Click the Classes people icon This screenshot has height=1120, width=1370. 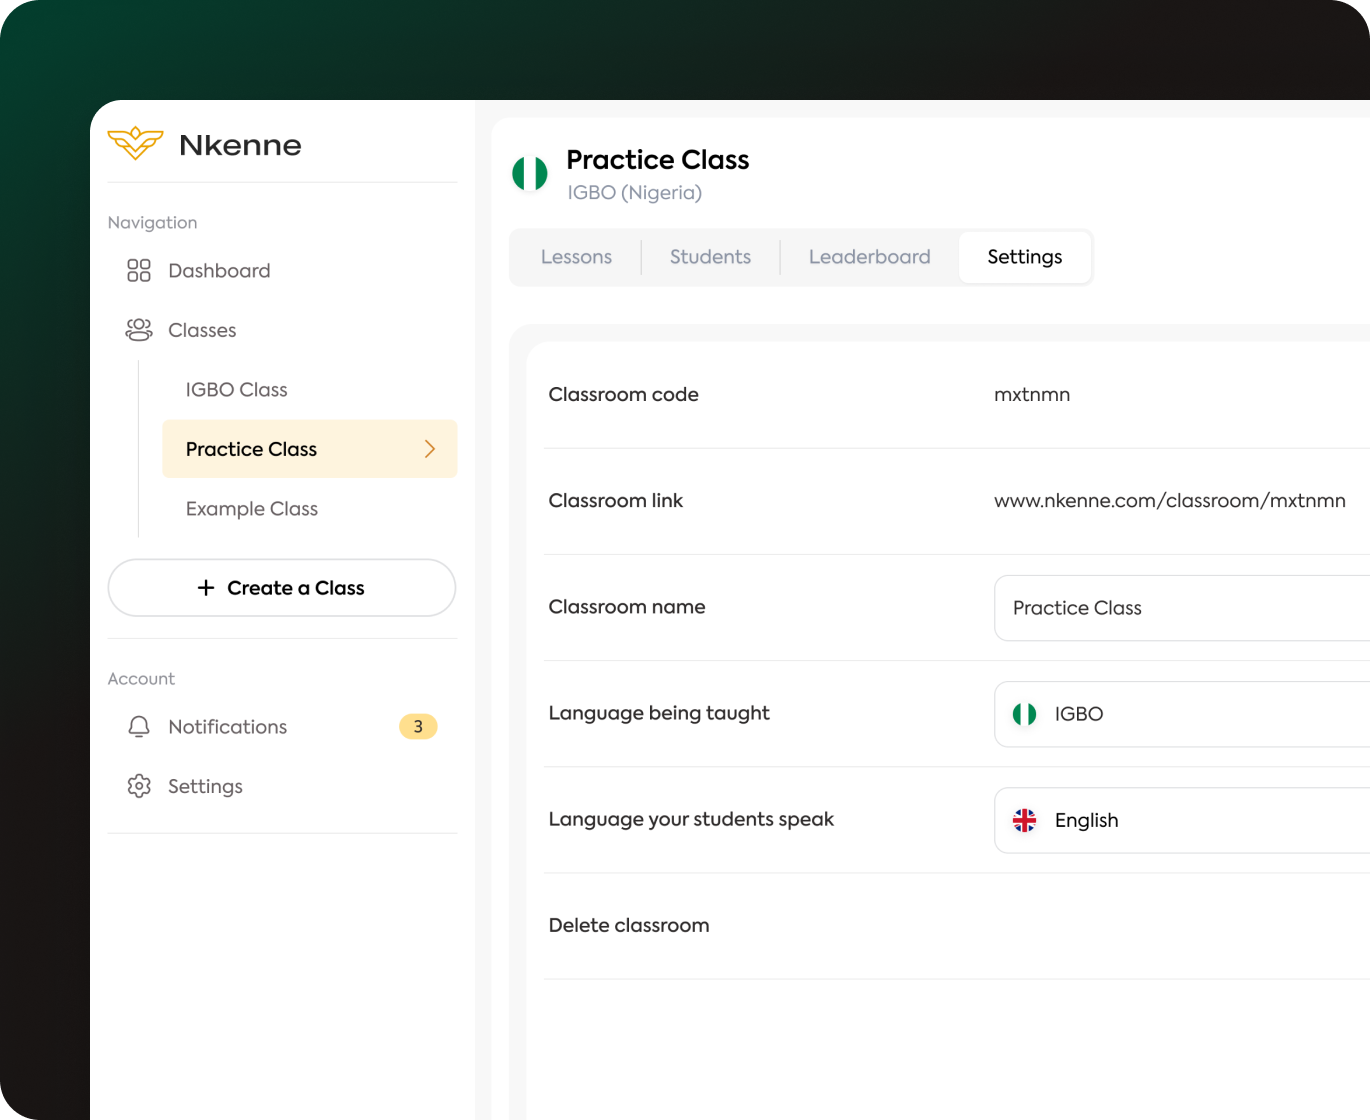(139, 330)
